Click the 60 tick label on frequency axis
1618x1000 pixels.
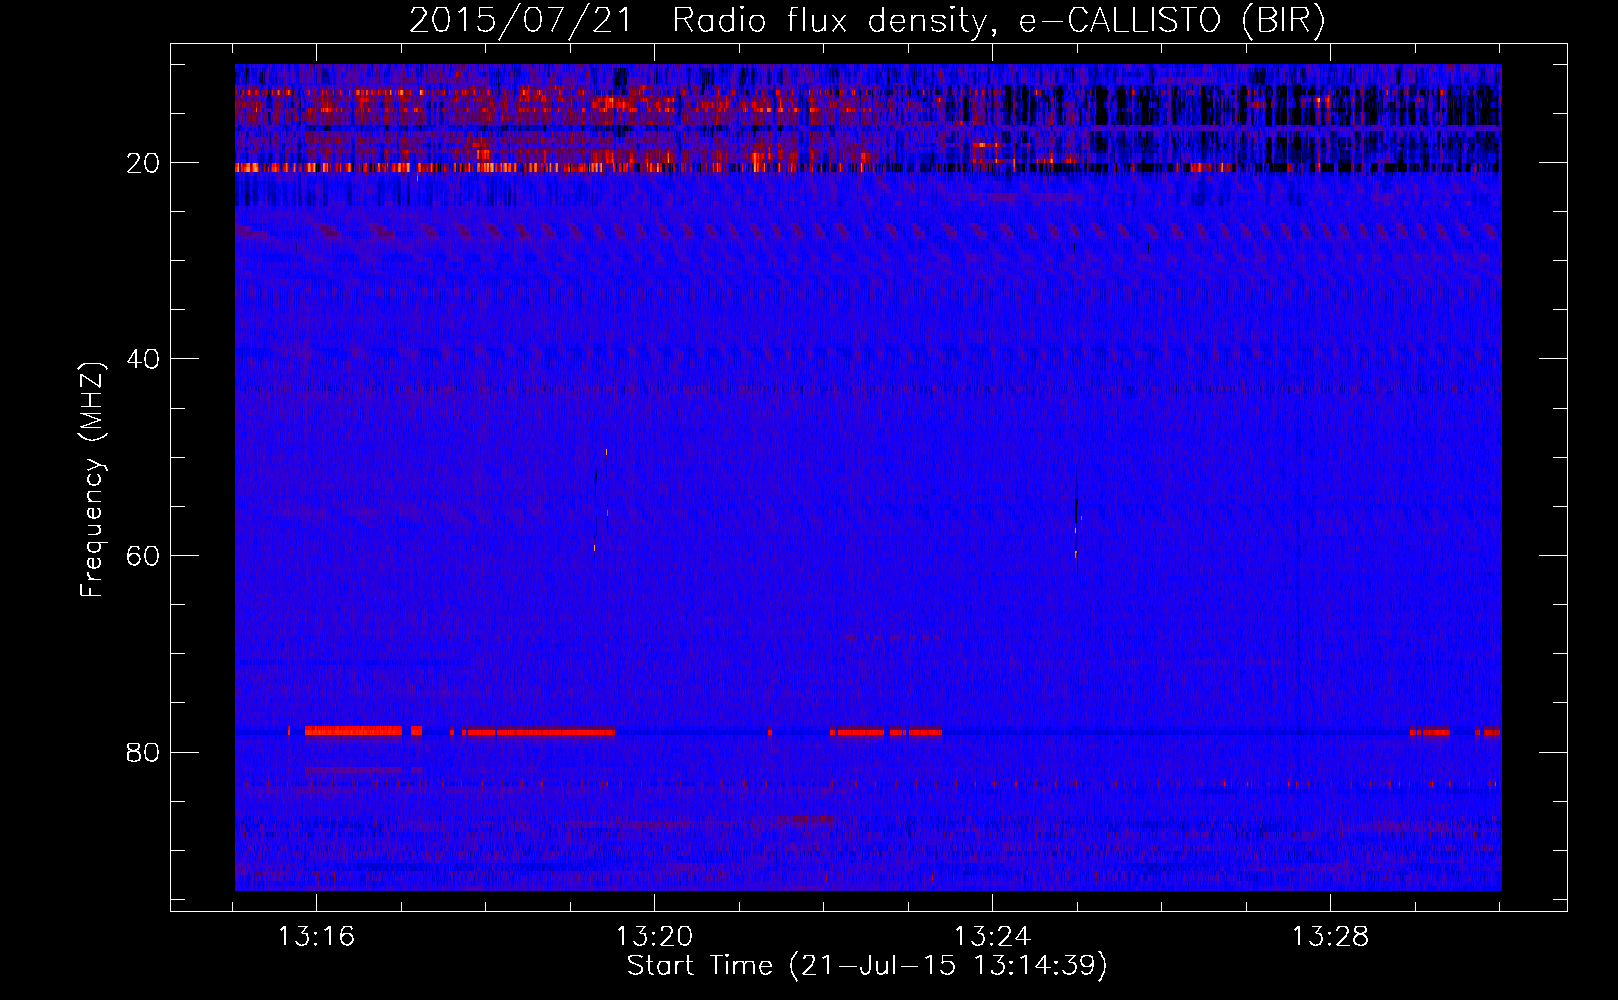[144, 556]
